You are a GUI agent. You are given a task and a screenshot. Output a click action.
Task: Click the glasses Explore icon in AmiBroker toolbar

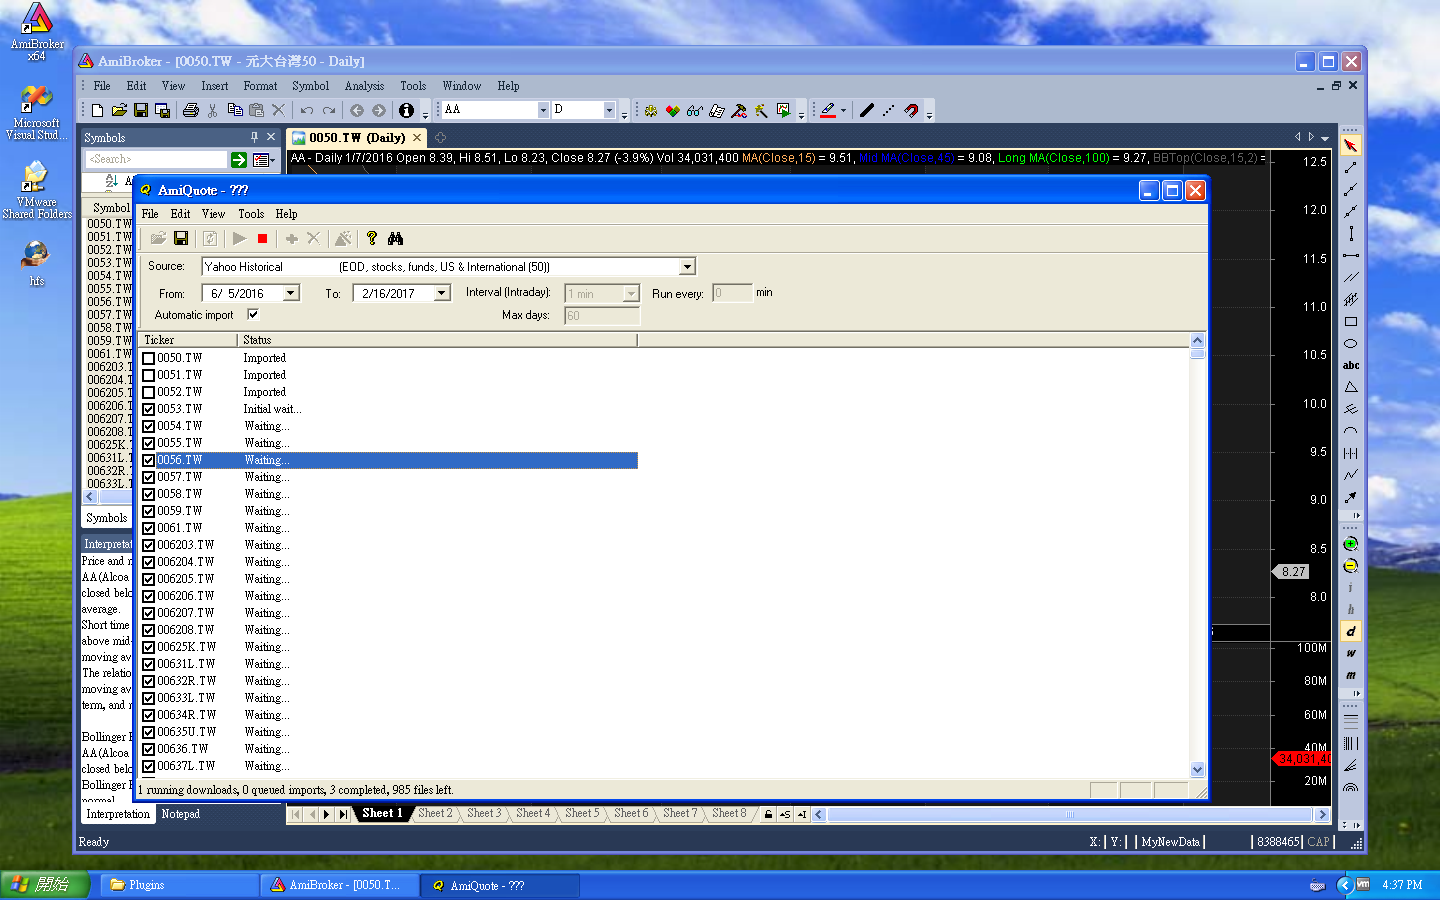(x=695, y=110)
